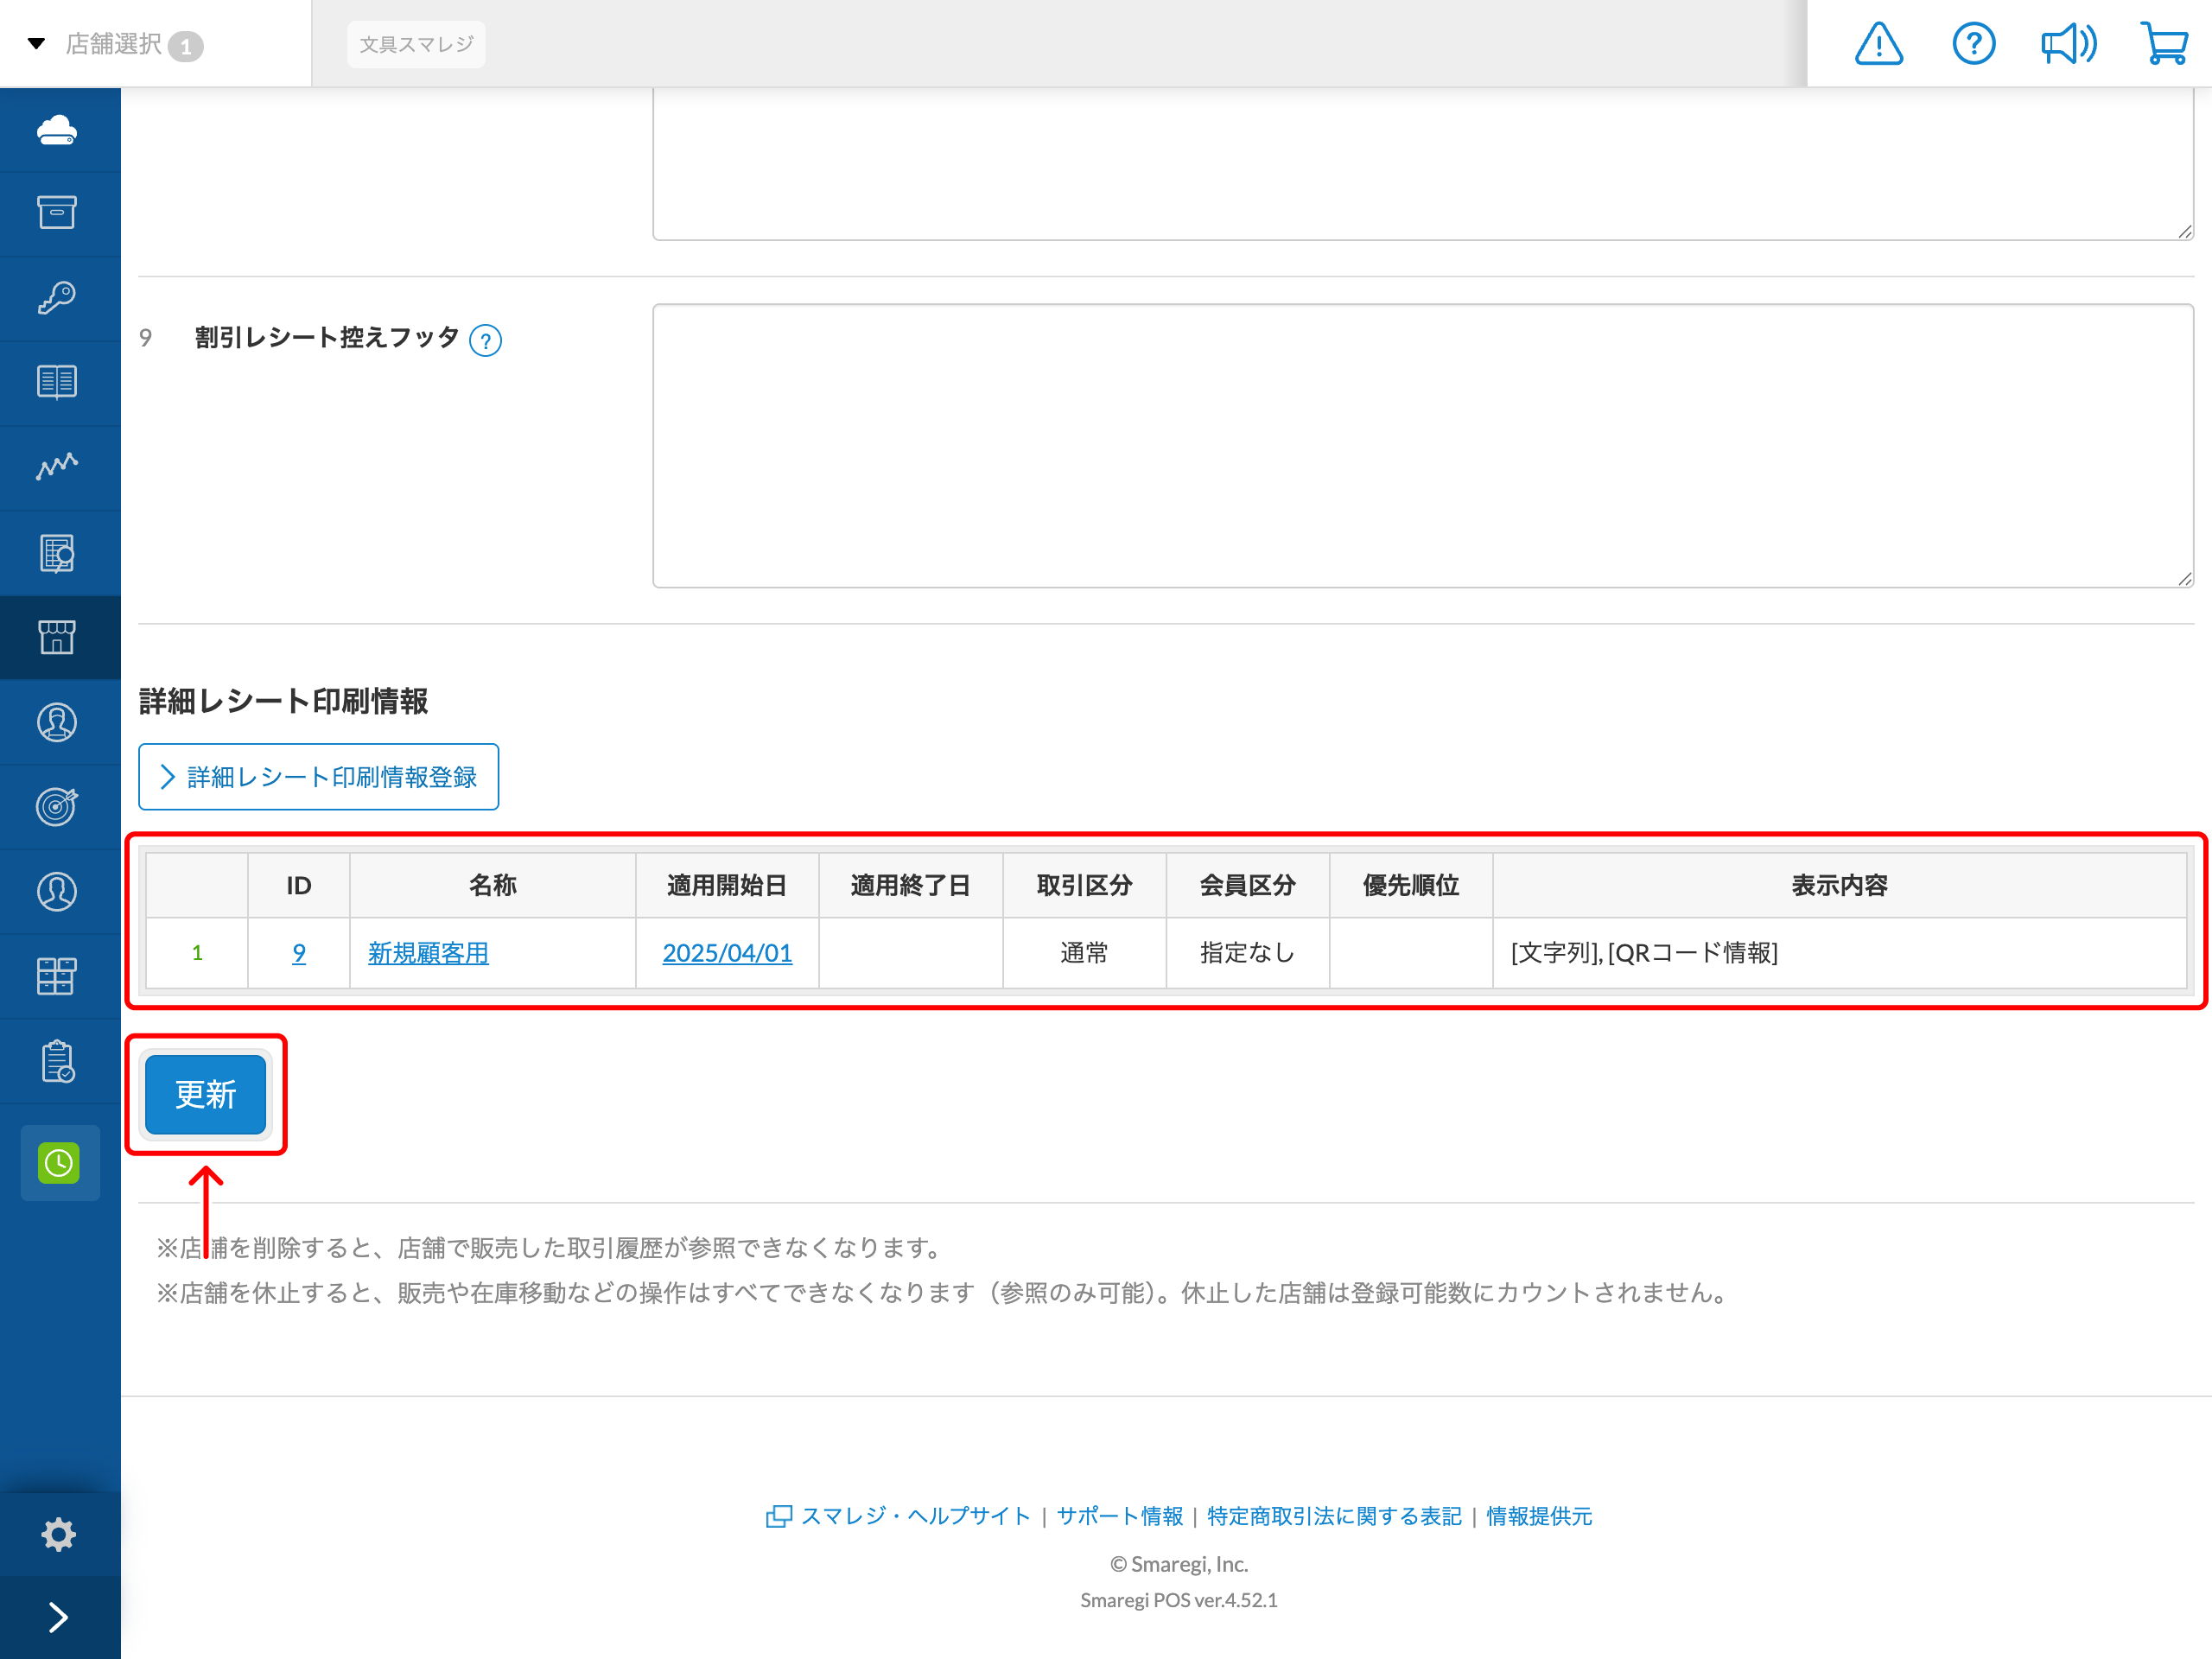Click the 表示内容 column header
This screenshot has width=2212, height=1659.
click(1839, 885)
